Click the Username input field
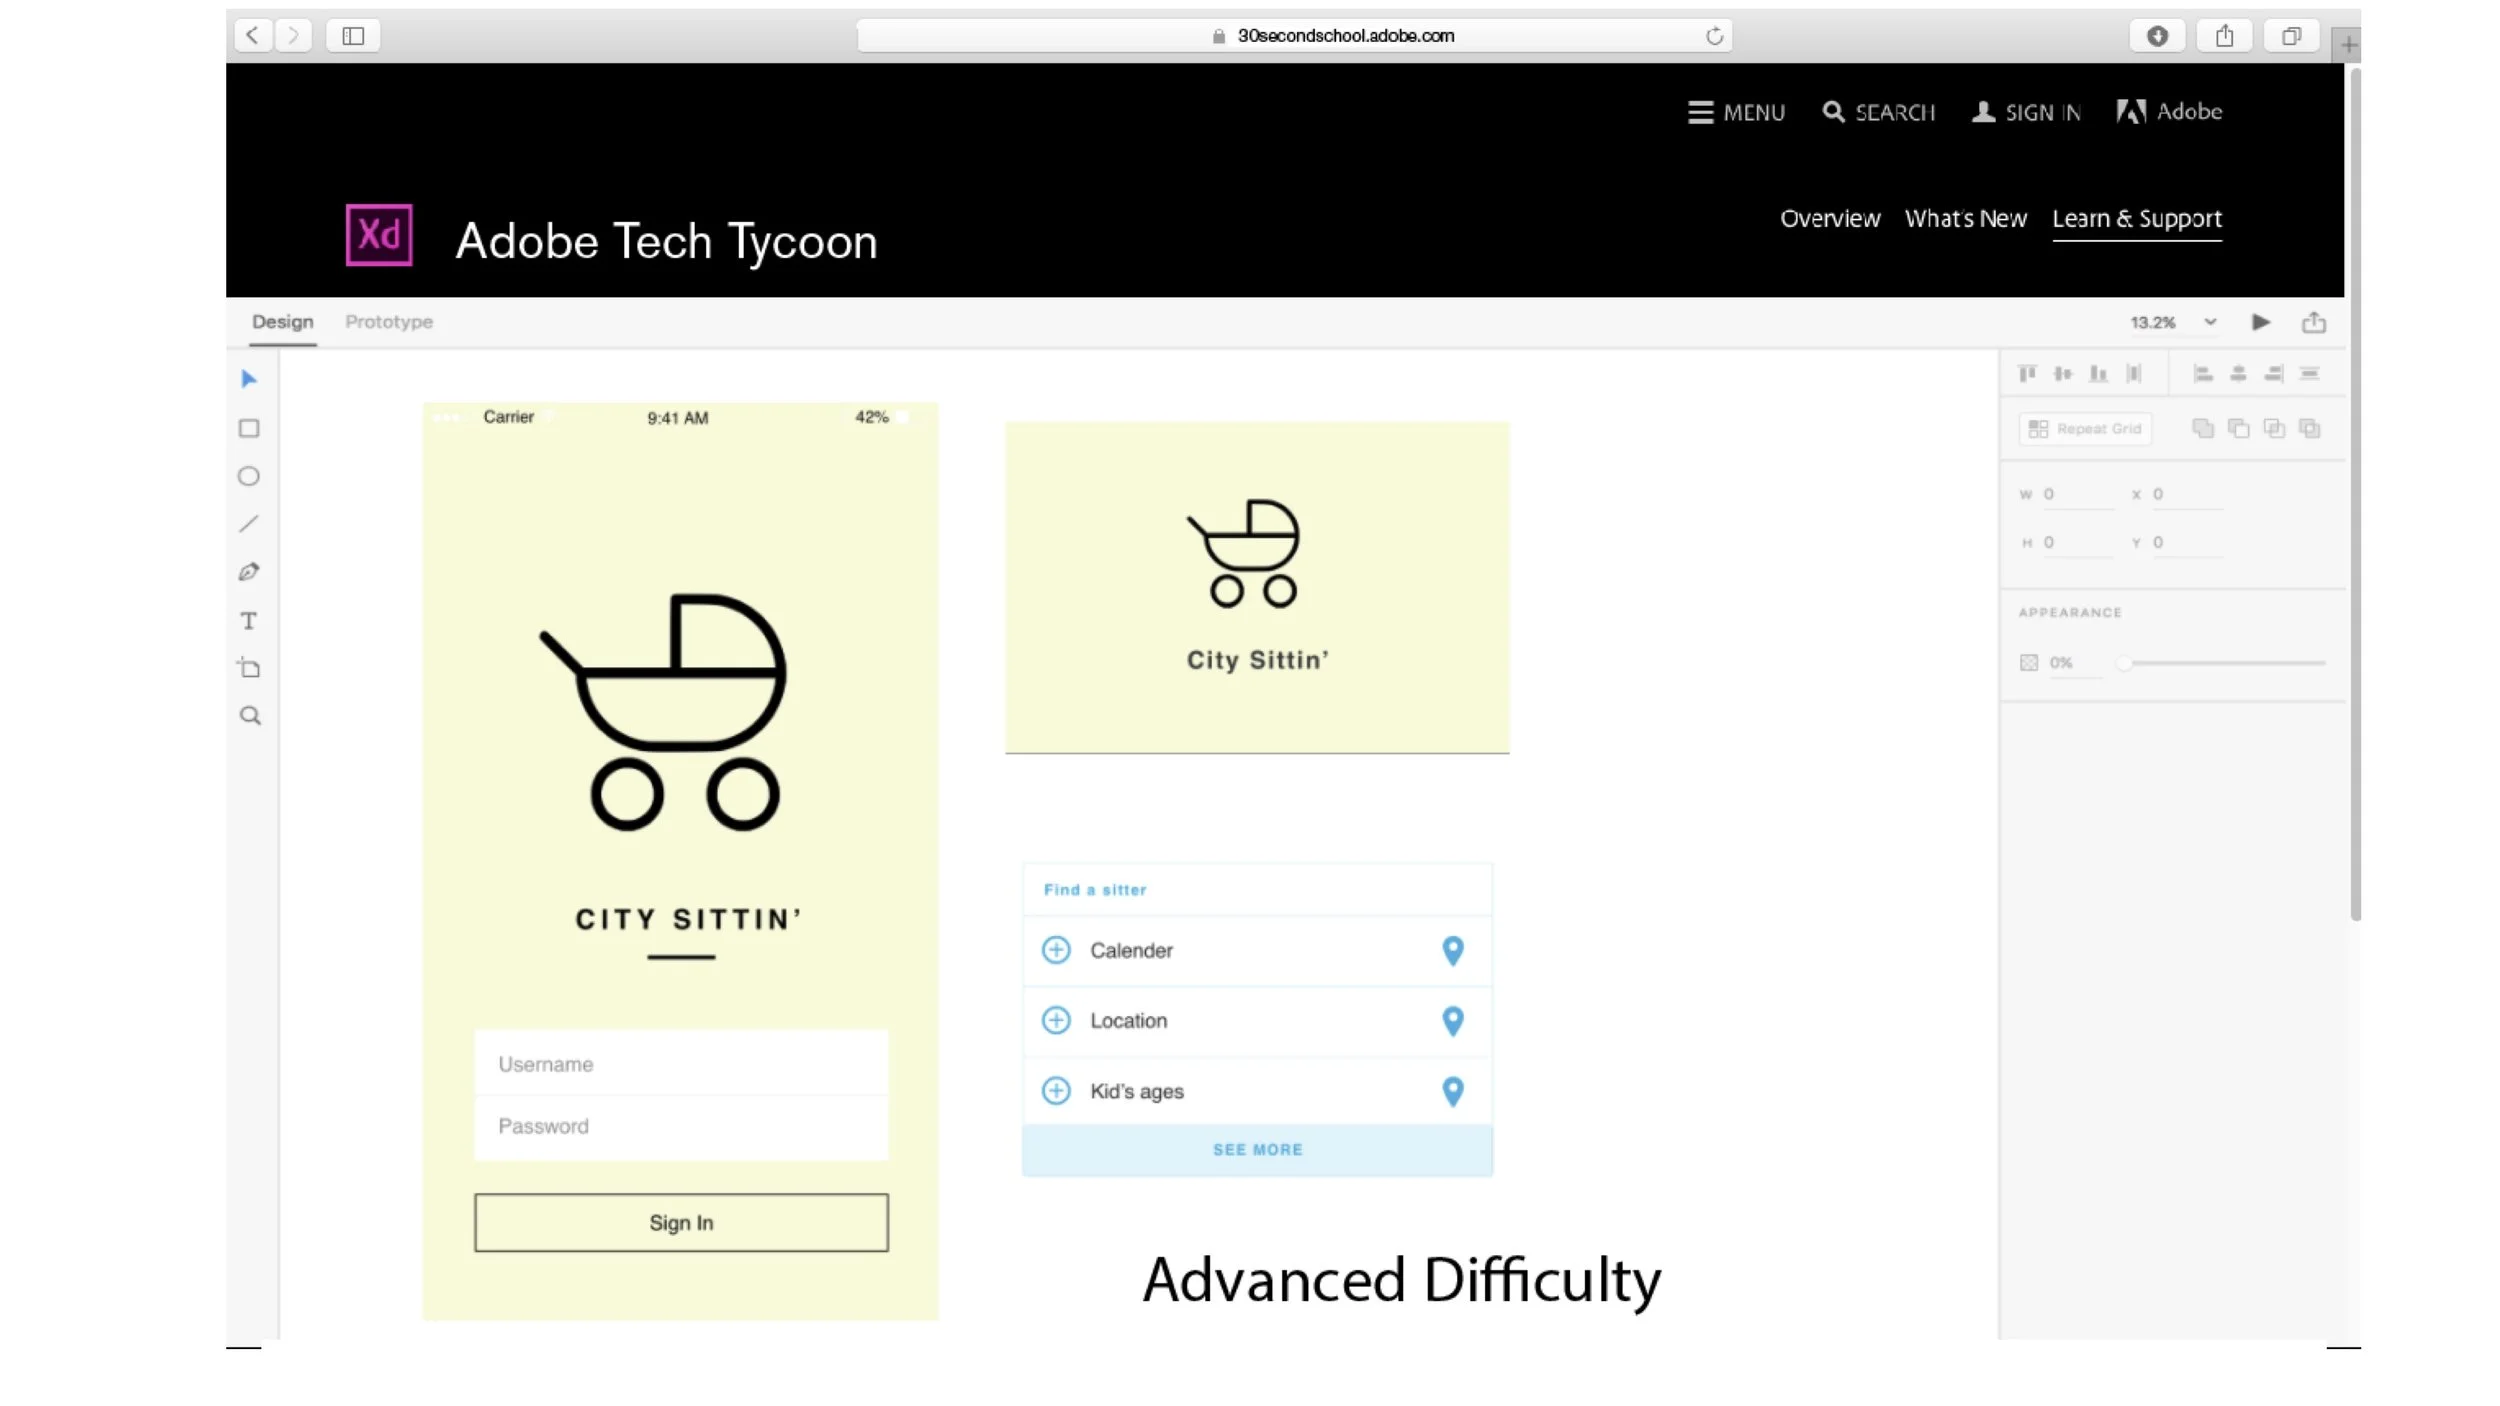 (681, 1064)
